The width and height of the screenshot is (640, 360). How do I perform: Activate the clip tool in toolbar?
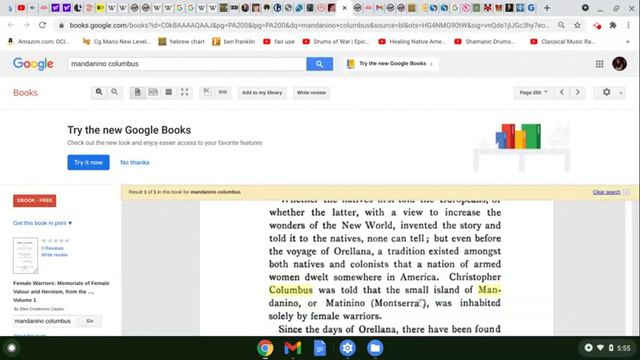point(207,92)
